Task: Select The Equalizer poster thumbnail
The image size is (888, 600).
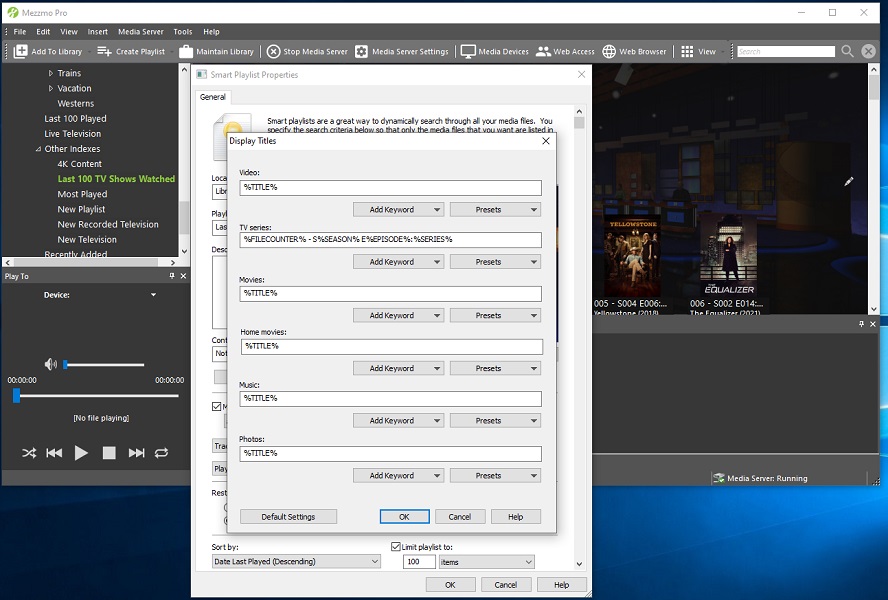Action: pos(729,256)
